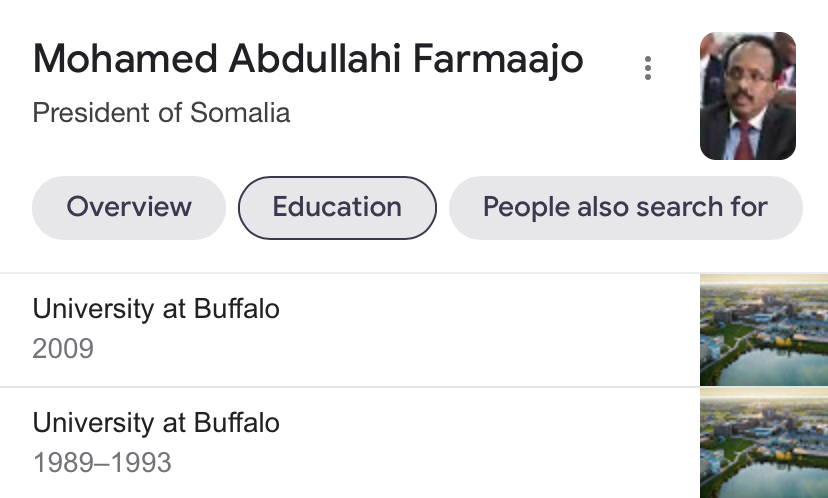Click the 1989–1993 date range text
The height and width of the screenshot is (498, 828).
pyautogui.click(x=102, y=463)
